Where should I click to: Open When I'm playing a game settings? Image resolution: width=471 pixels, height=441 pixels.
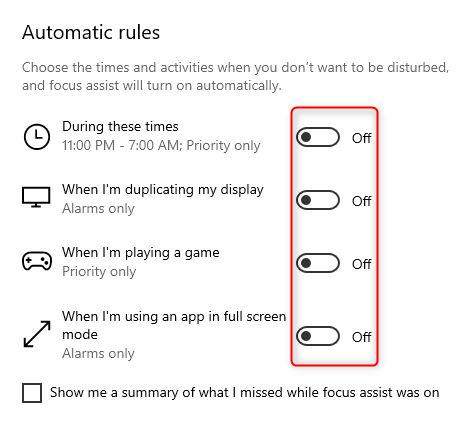pyautogui.click(x=141, y=253)
